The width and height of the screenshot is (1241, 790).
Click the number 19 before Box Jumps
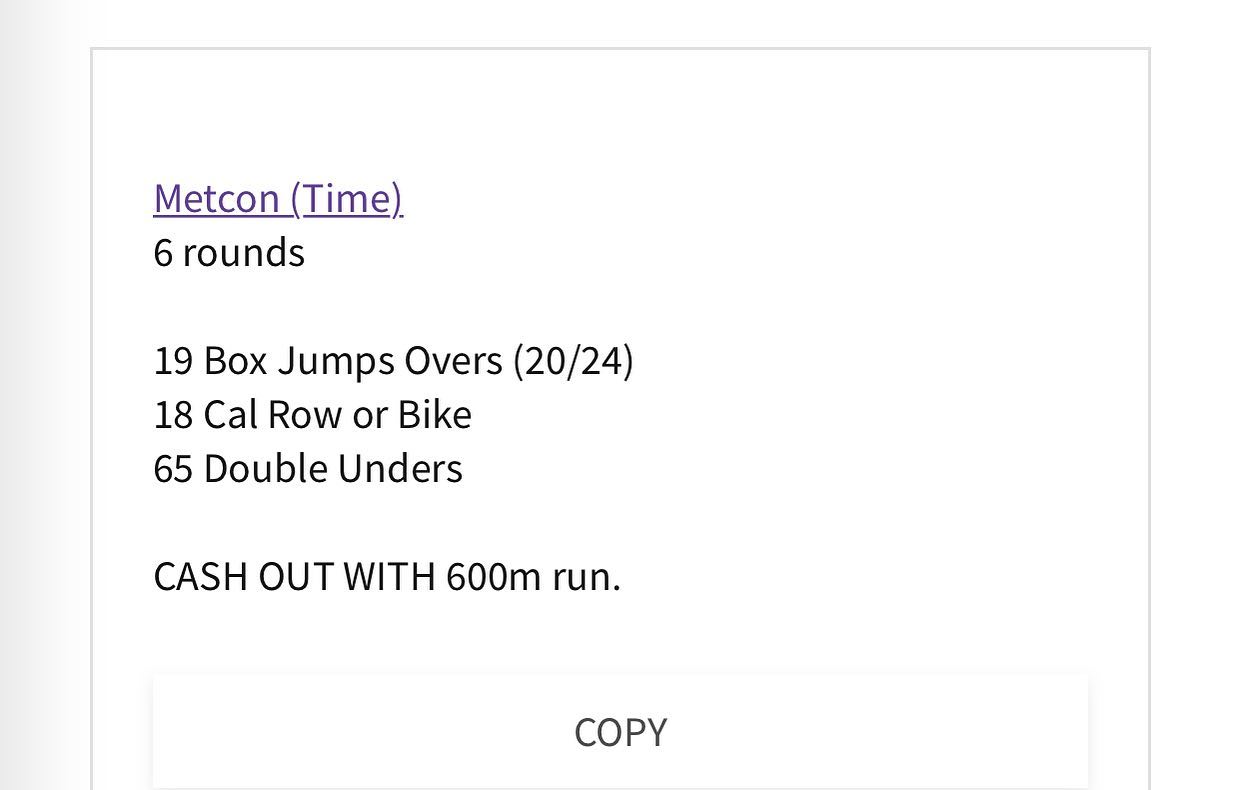click(173, 360)
